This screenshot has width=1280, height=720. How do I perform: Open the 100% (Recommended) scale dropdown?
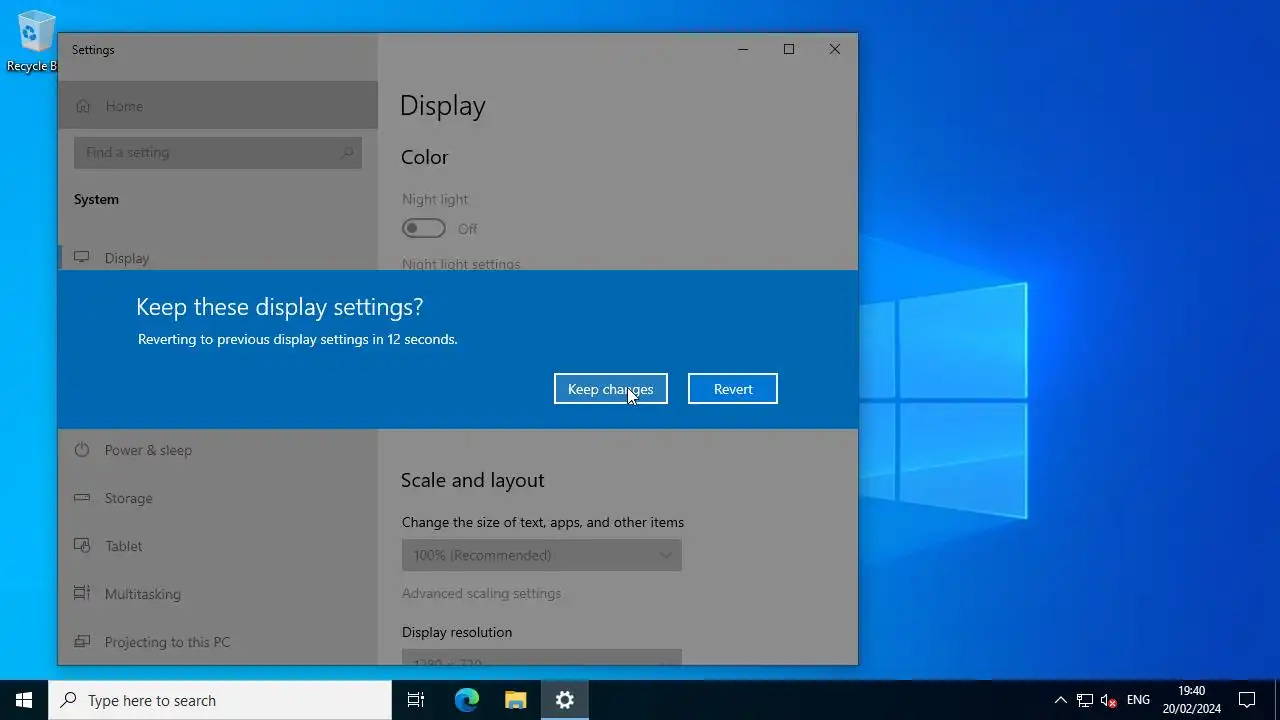click(x=541, y=555)
